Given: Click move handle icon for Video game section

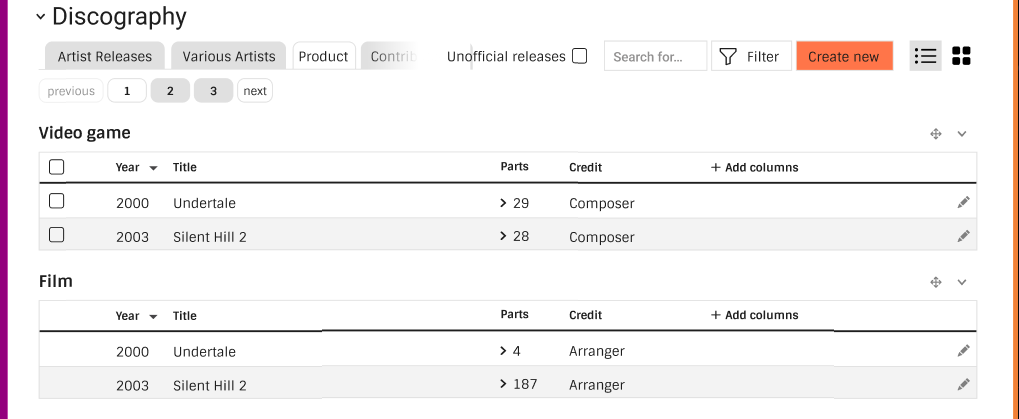Looking at the screenshot, I should click(936, 134).
